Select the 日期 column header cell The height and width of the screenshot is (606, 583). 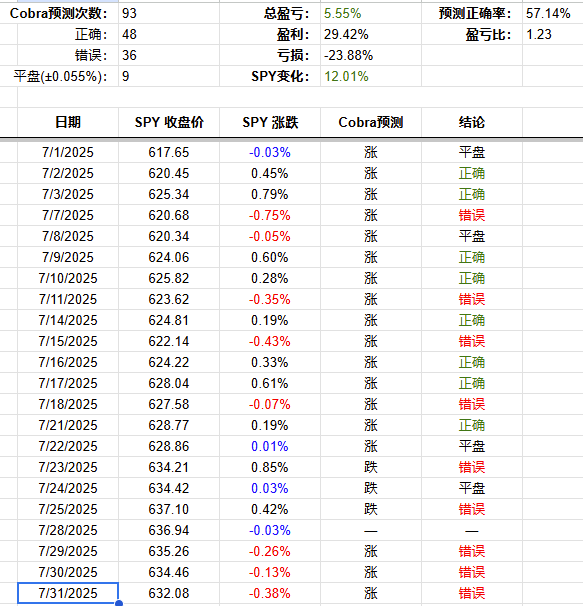[68, 122]
